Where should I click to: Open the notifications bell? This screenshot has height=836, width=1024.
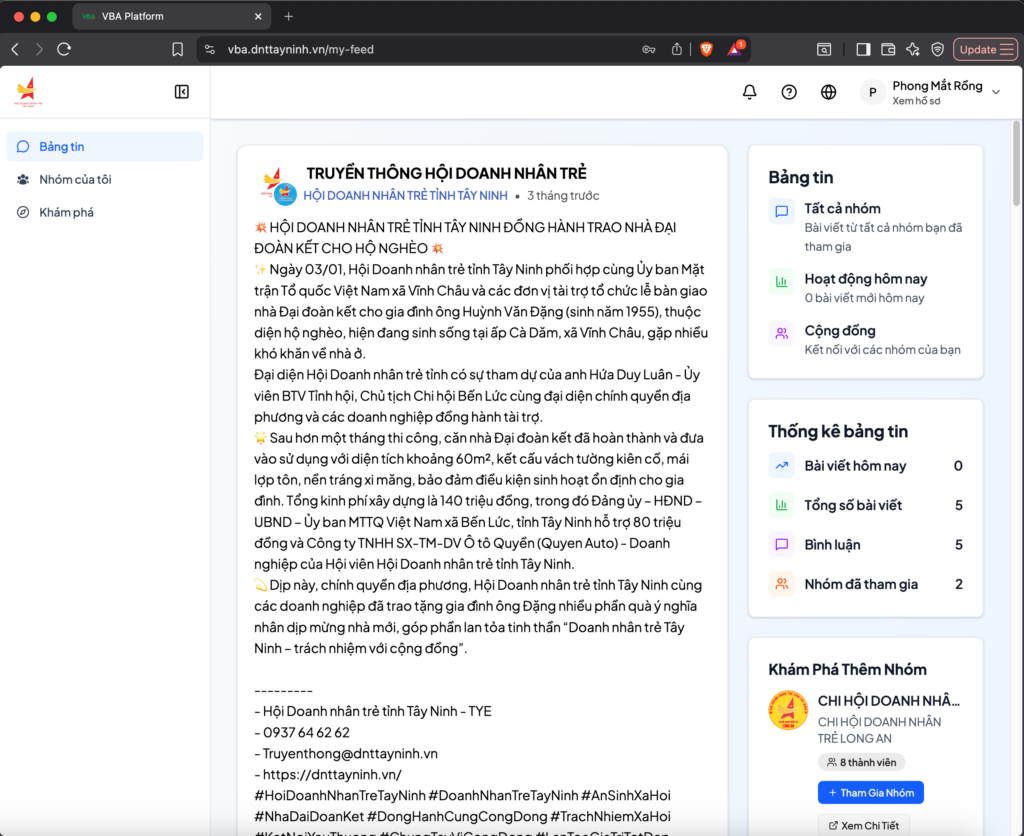[749, 92]
